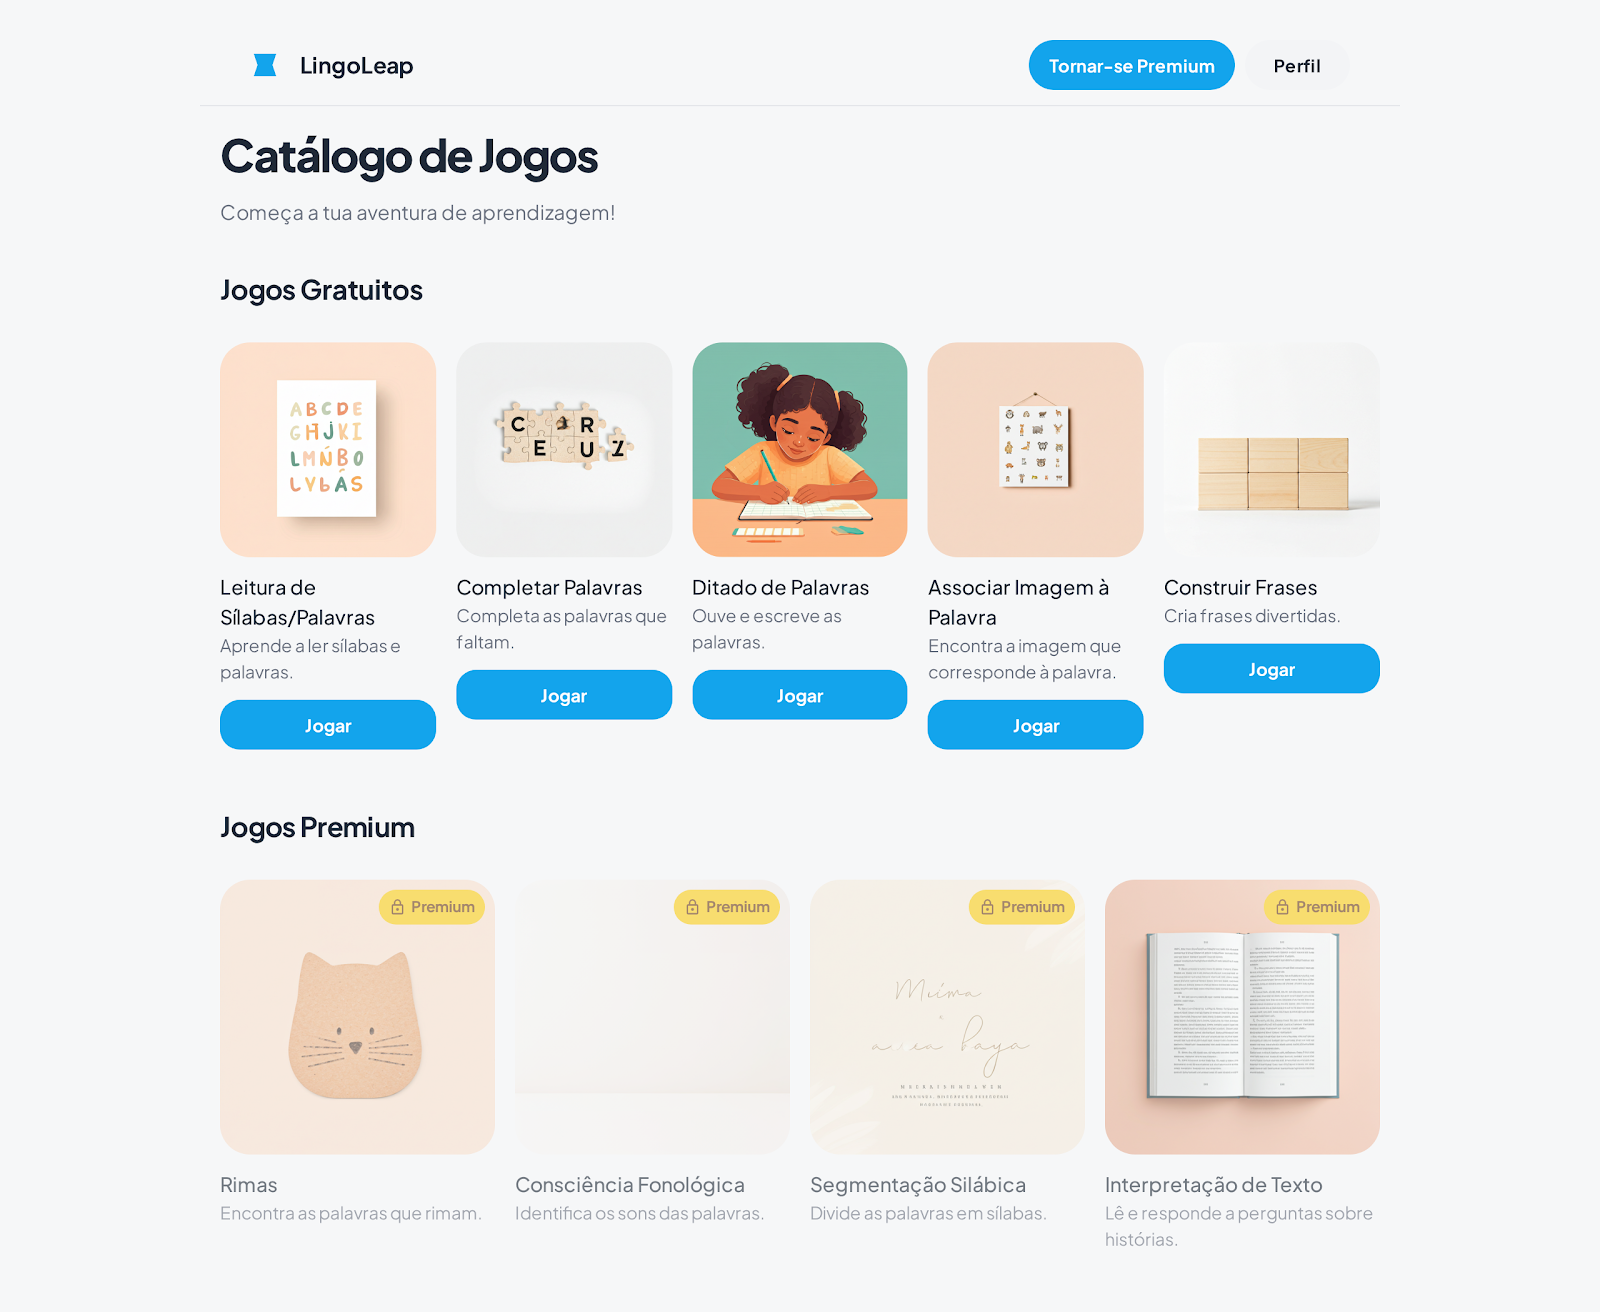Image resolution: width=1600 pixels, height=1312 pixels.
Task: Click the LingoLeap brand name
Action: [x=357, y=66]
